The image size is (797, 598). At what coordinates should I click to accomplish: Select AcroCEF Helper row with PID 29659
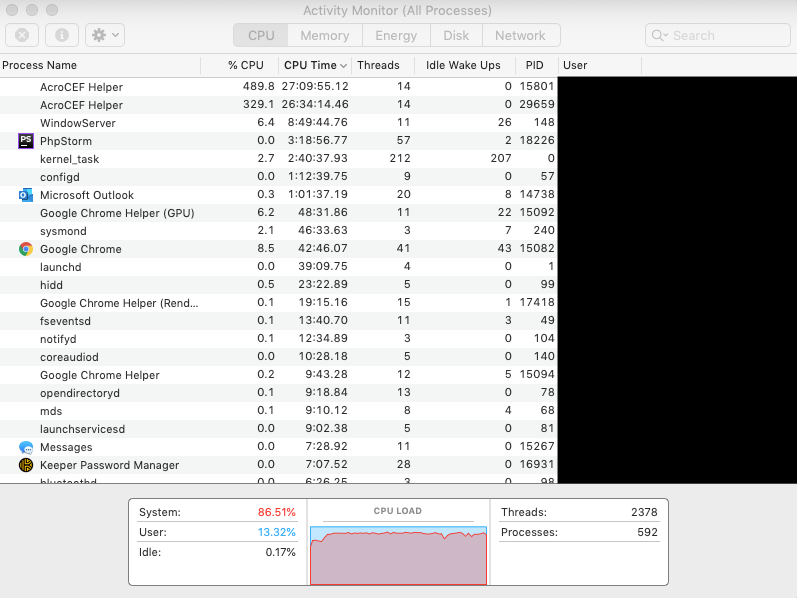279,105
